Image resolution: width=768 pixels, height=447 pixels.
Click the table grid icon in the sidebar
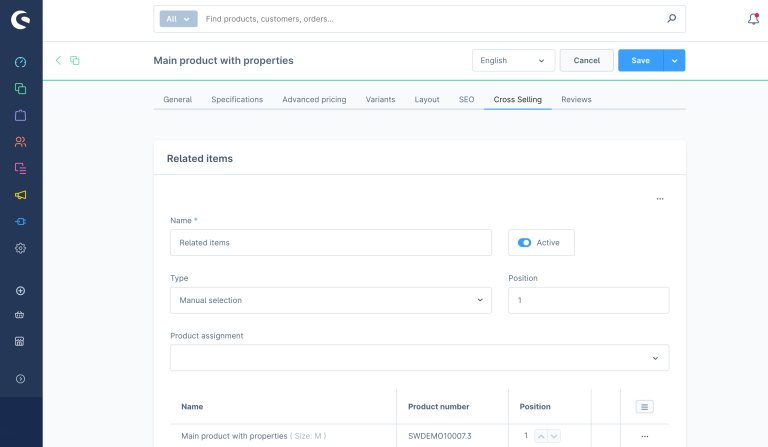point(20,341)
